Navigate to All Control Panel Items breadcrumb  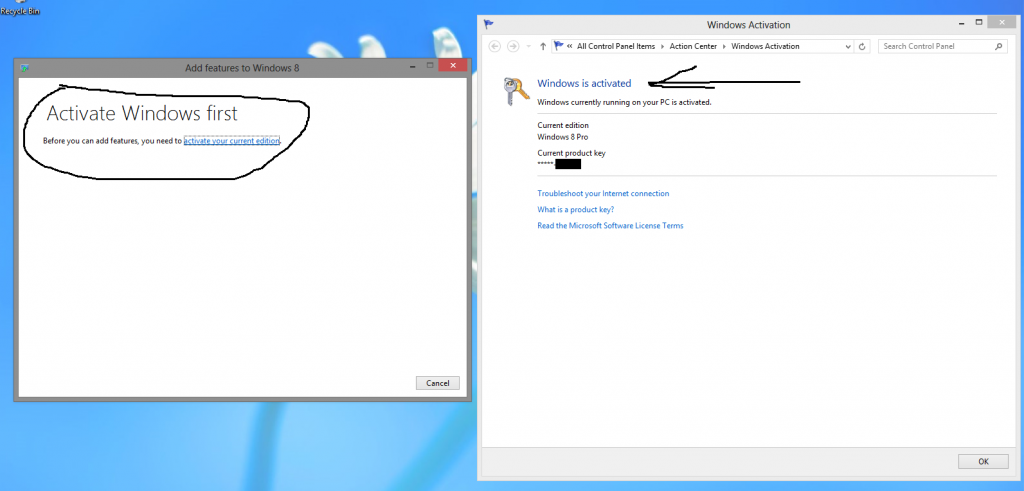coord(616,46)
